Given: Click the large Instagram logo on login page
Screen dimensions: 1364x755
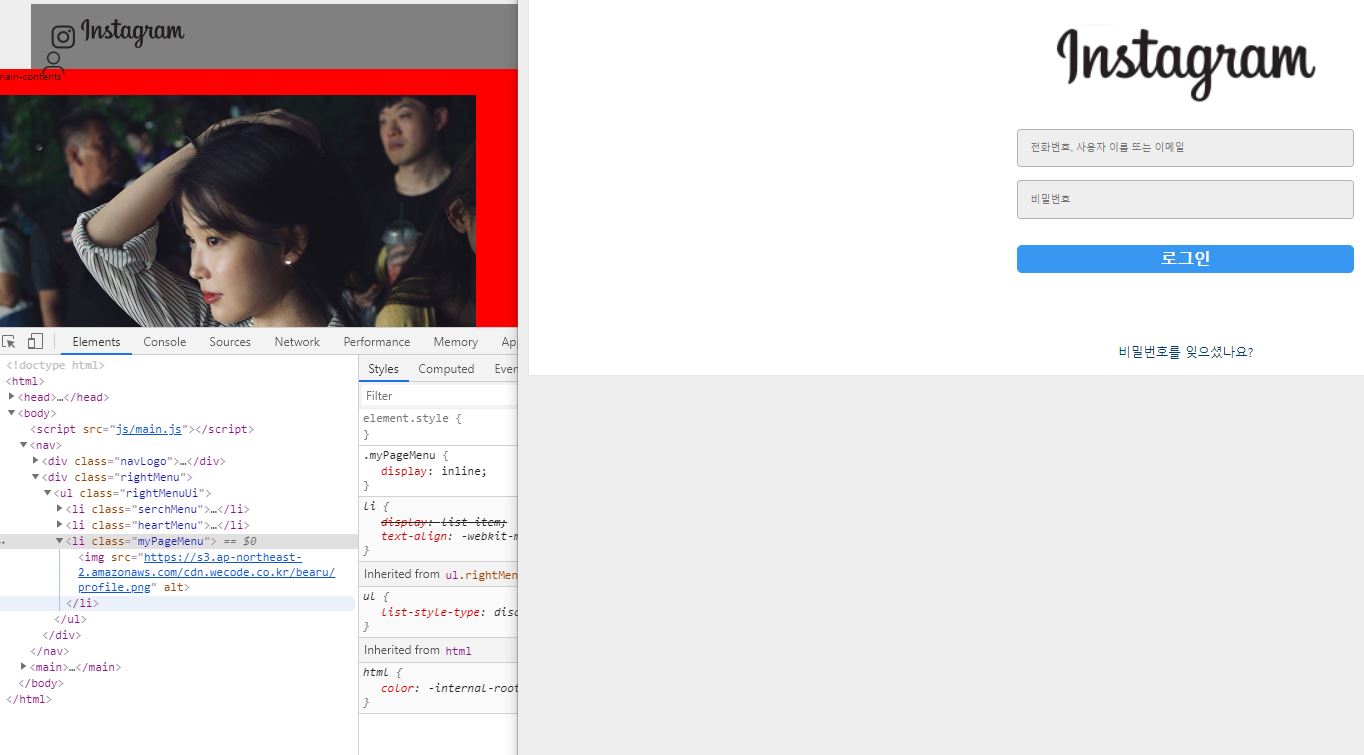Looking at the screenshot, I should 1185,63.
